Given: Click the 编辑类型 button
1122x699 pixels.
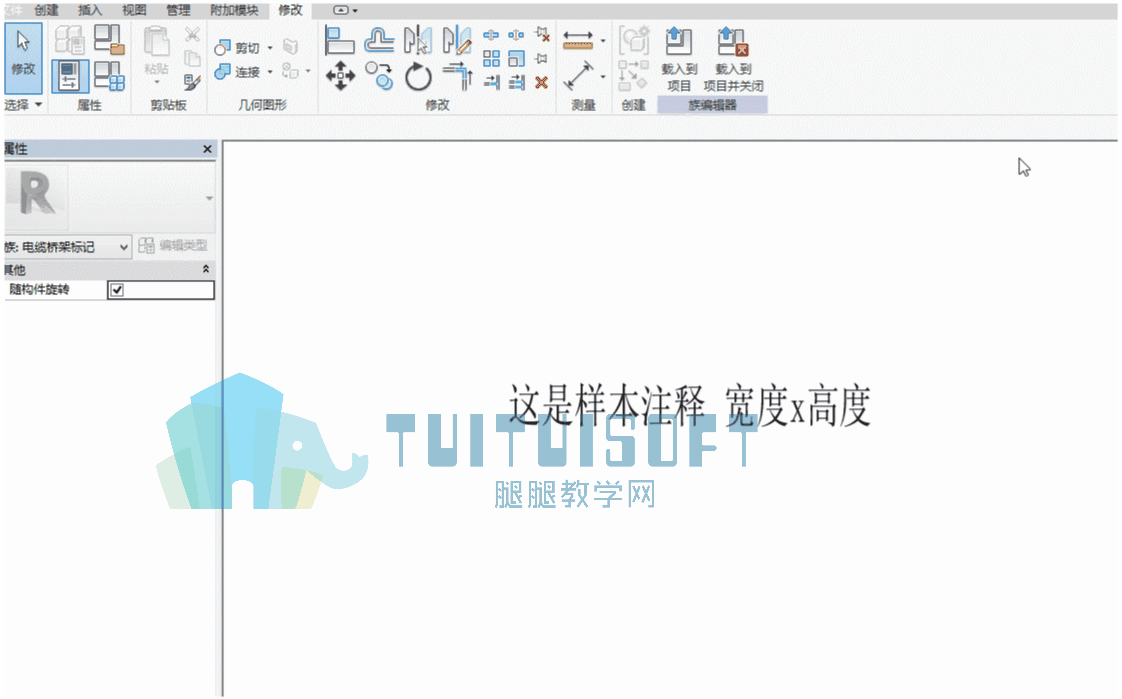Looking at the screenshot, I should 173,245.
